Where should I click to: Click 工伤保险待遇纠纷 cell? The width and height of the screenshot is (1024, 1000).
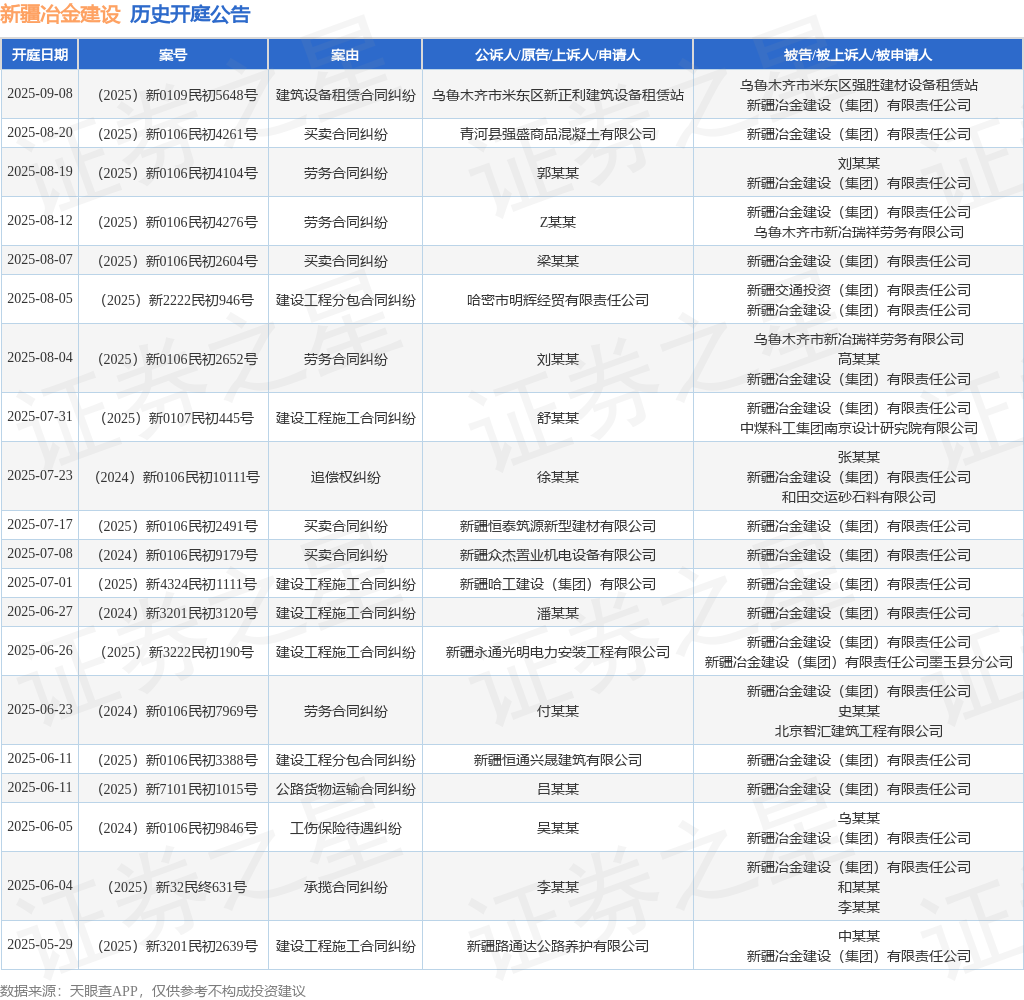[345, 828]
